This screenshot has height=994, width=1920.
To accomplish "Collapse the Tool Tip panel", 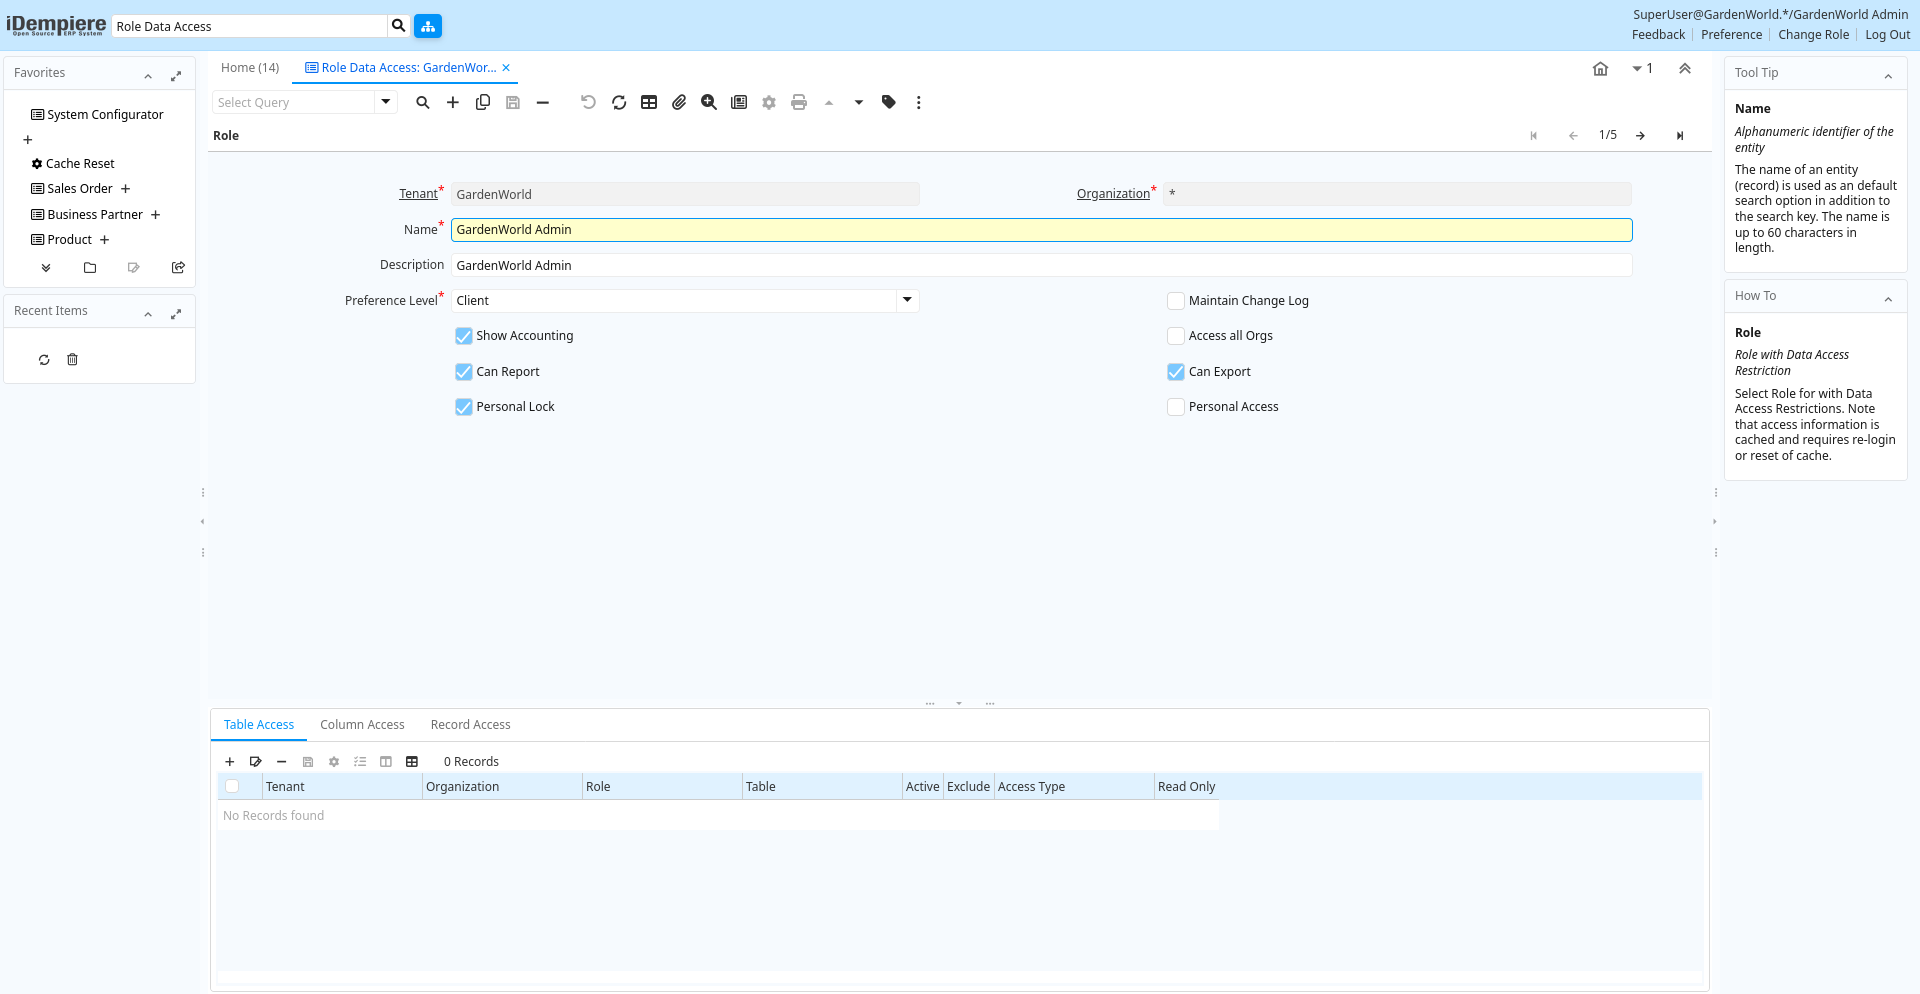I will 1888,74.
